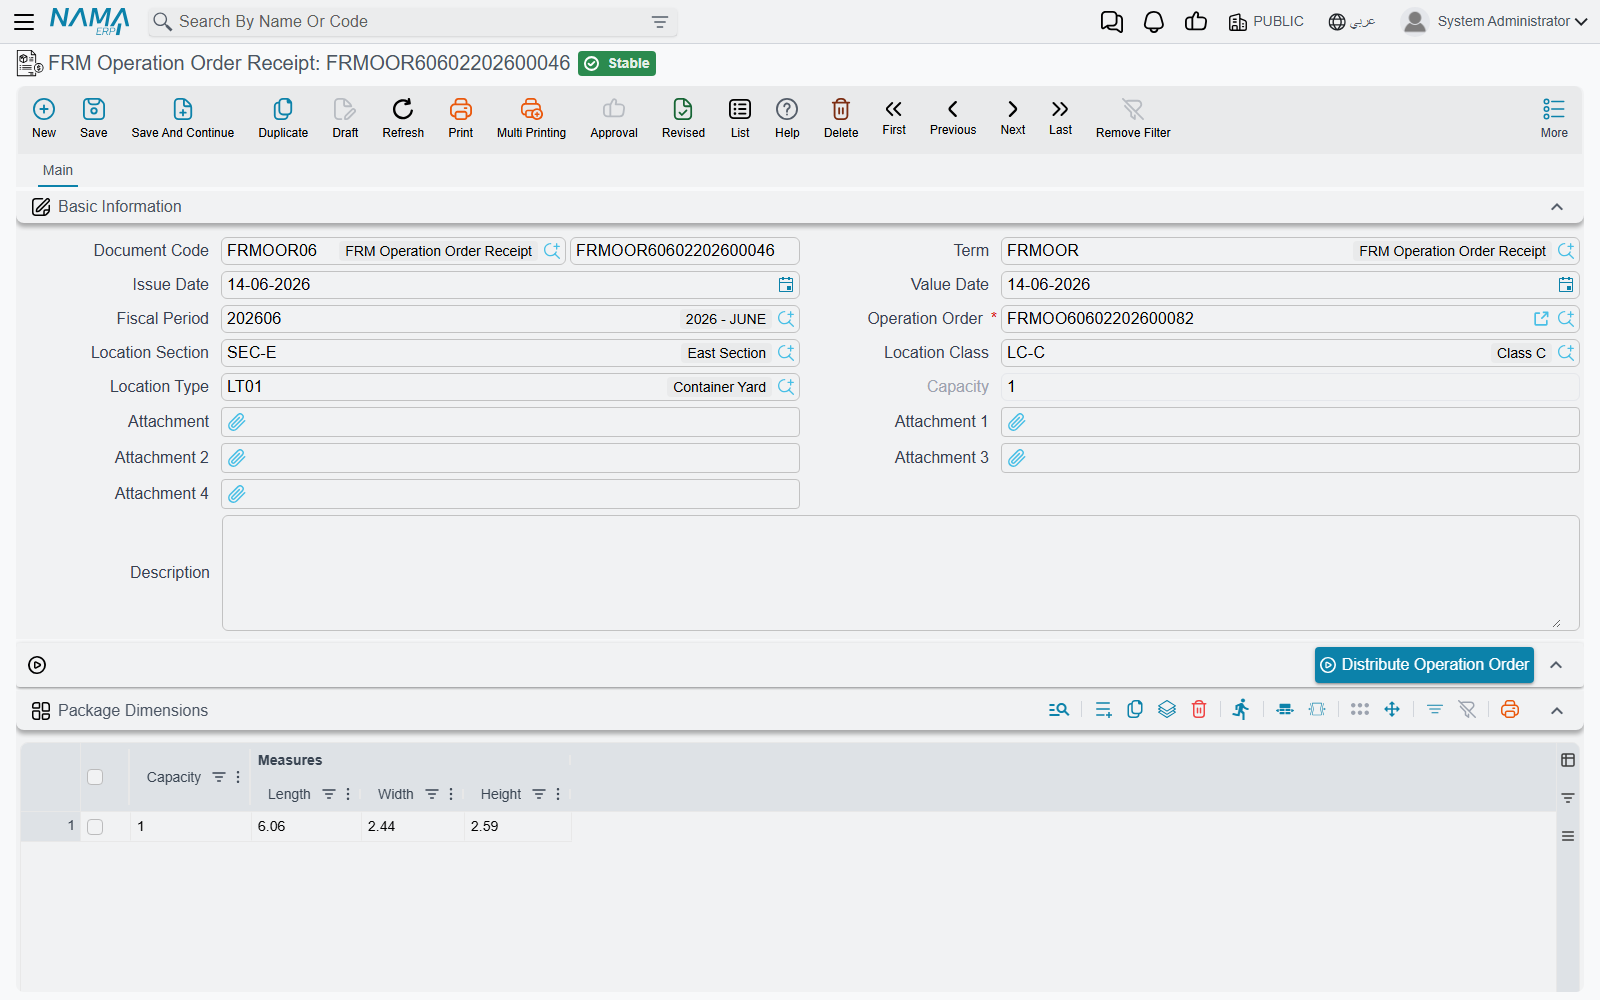Click the Description text area

coord(900,573)
